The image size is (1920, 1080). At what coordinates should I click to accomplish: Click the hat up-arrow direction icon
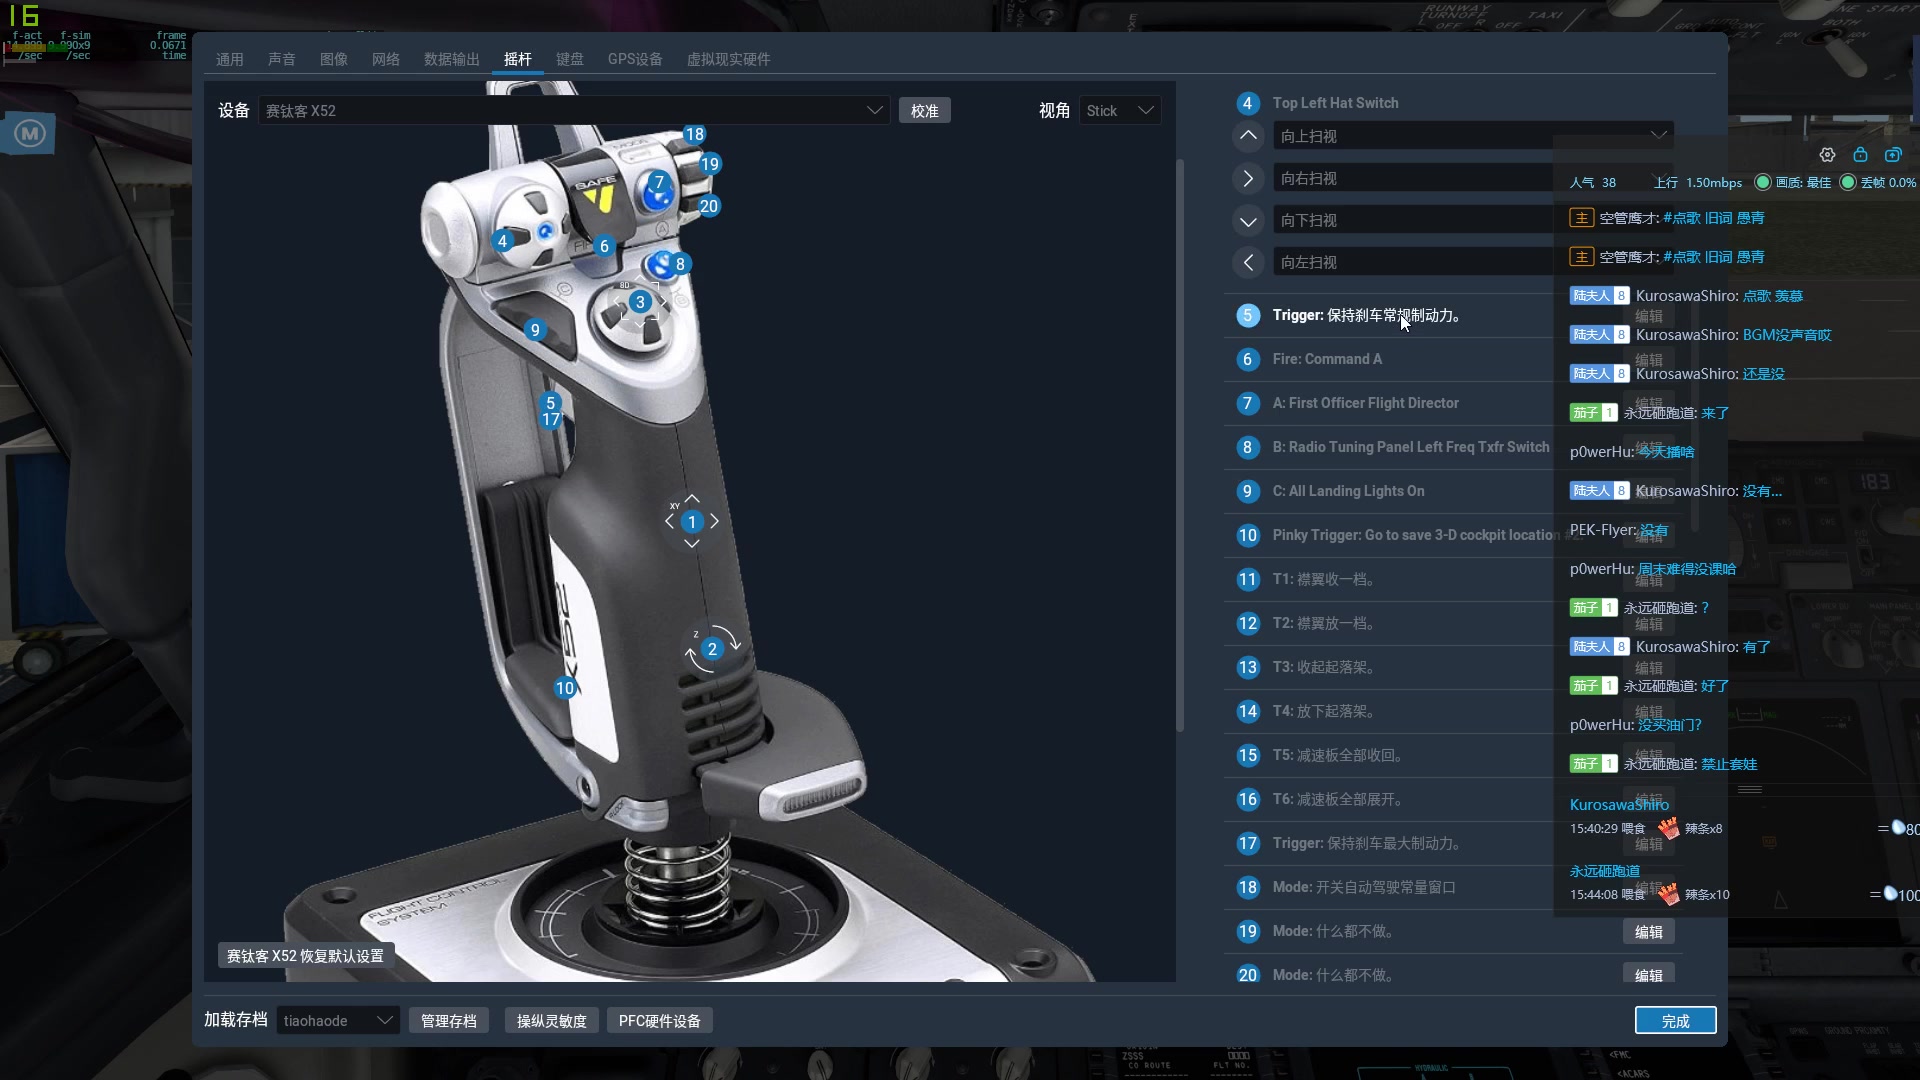1248,136
